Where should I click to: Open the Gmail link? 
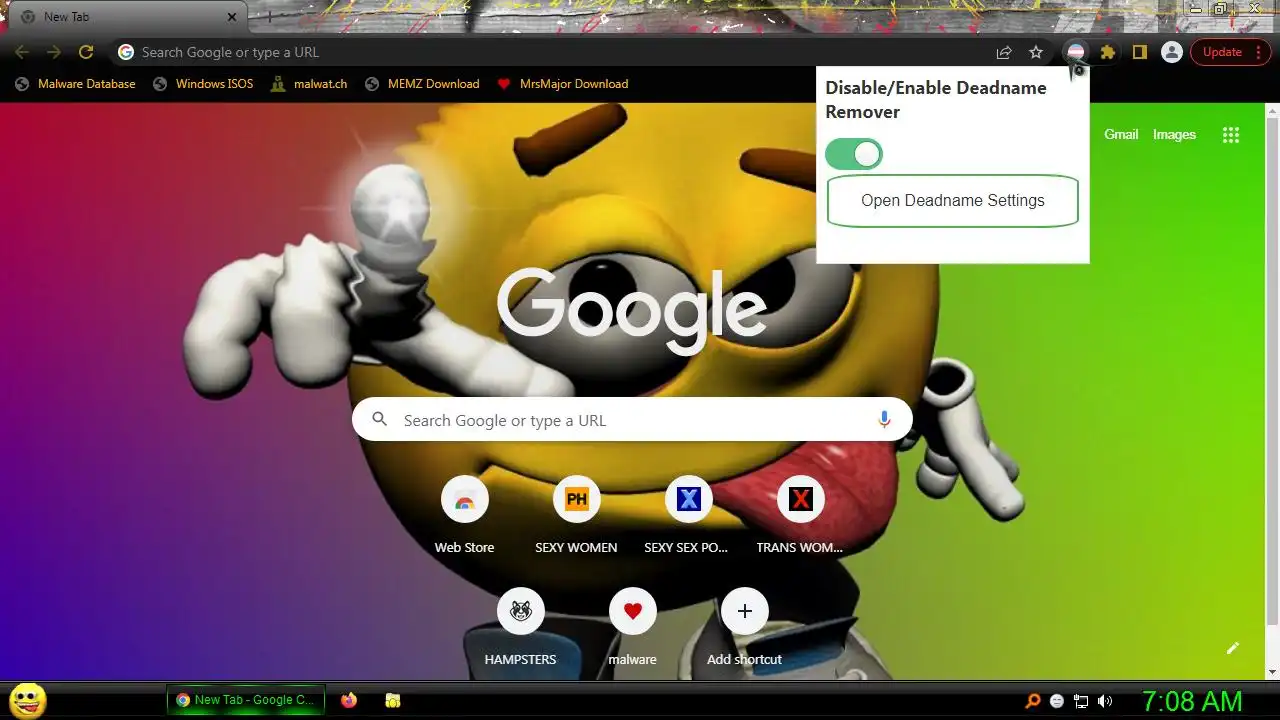(x=1121, y=134)
